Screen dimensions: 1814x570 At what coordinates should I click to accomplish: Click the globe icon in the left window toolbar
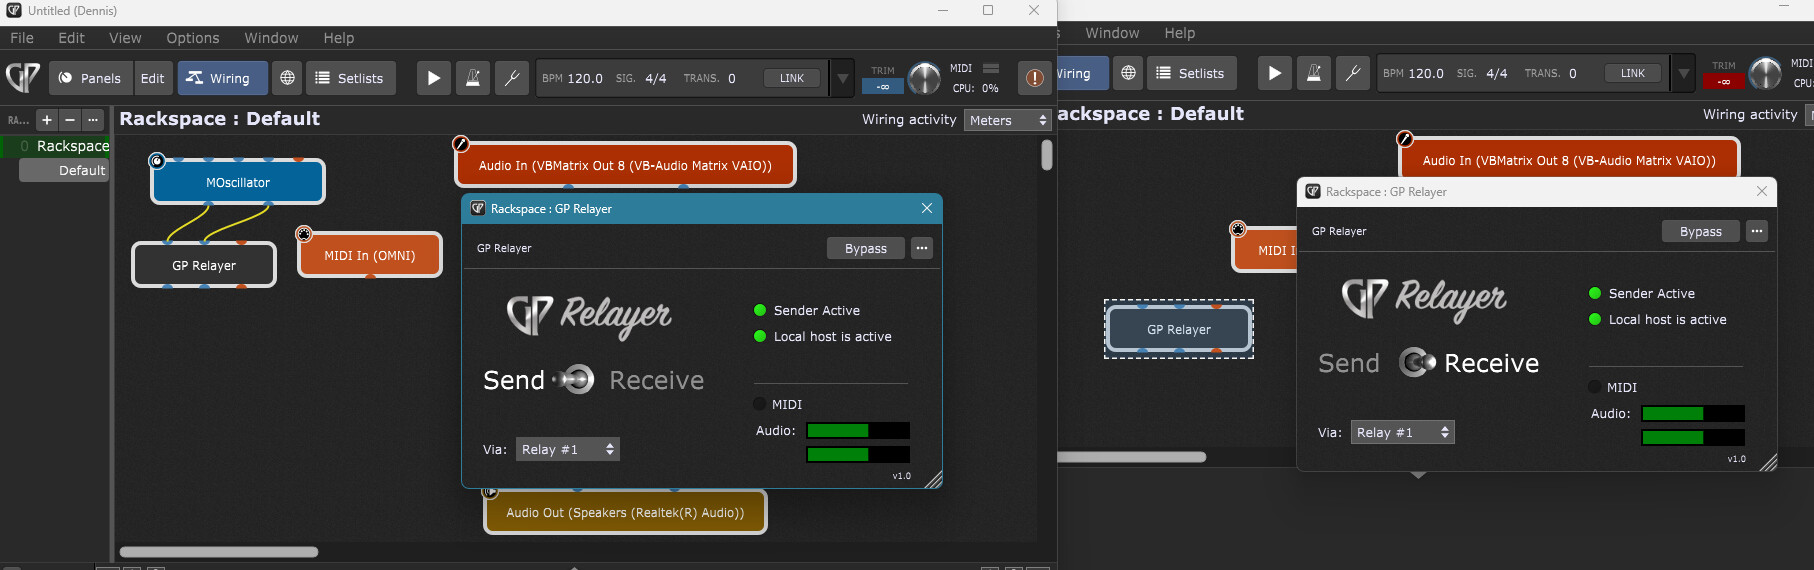pos(287,78)
